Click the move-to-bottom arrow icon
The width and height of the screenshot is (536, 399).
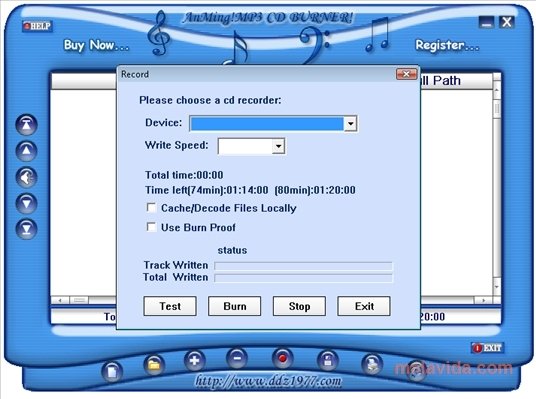tap(26, 229)
